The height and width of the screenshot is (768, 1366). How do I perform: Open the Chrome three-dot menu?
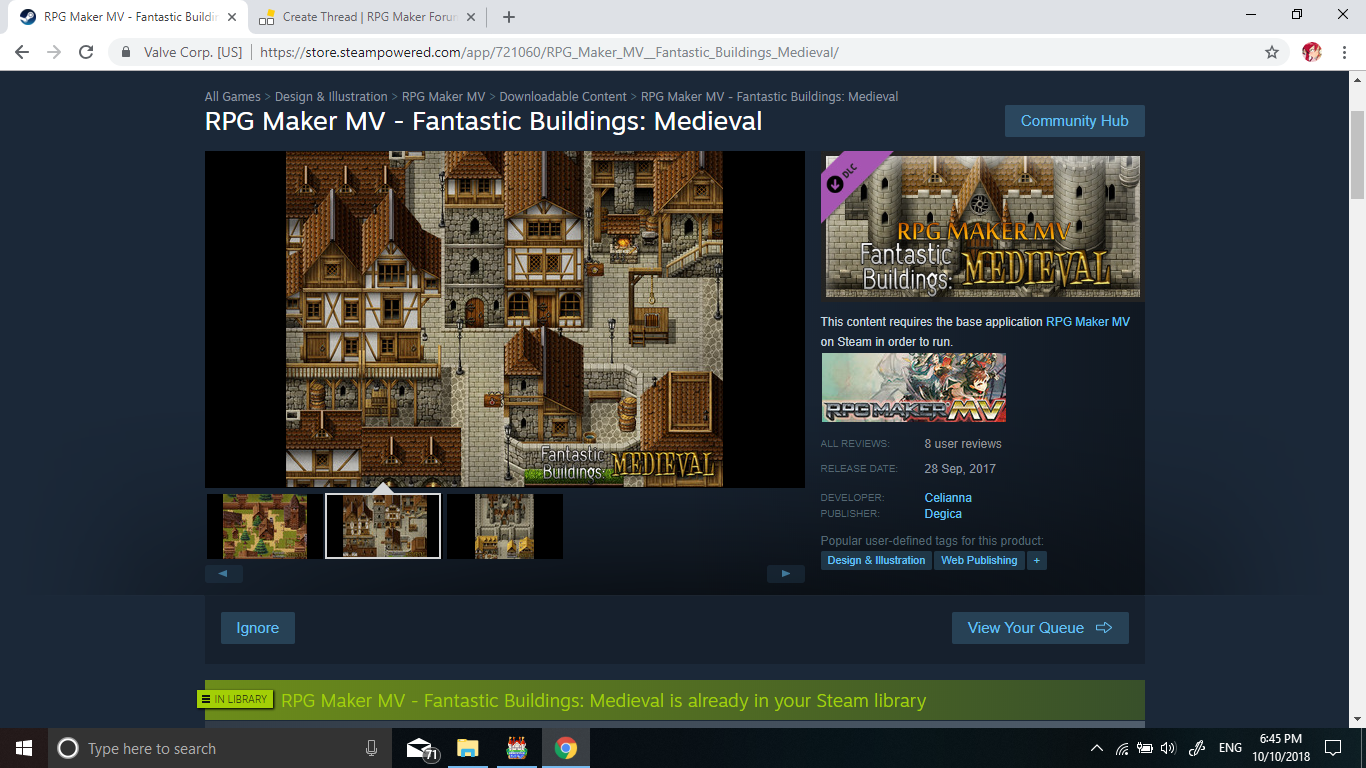1345,52
